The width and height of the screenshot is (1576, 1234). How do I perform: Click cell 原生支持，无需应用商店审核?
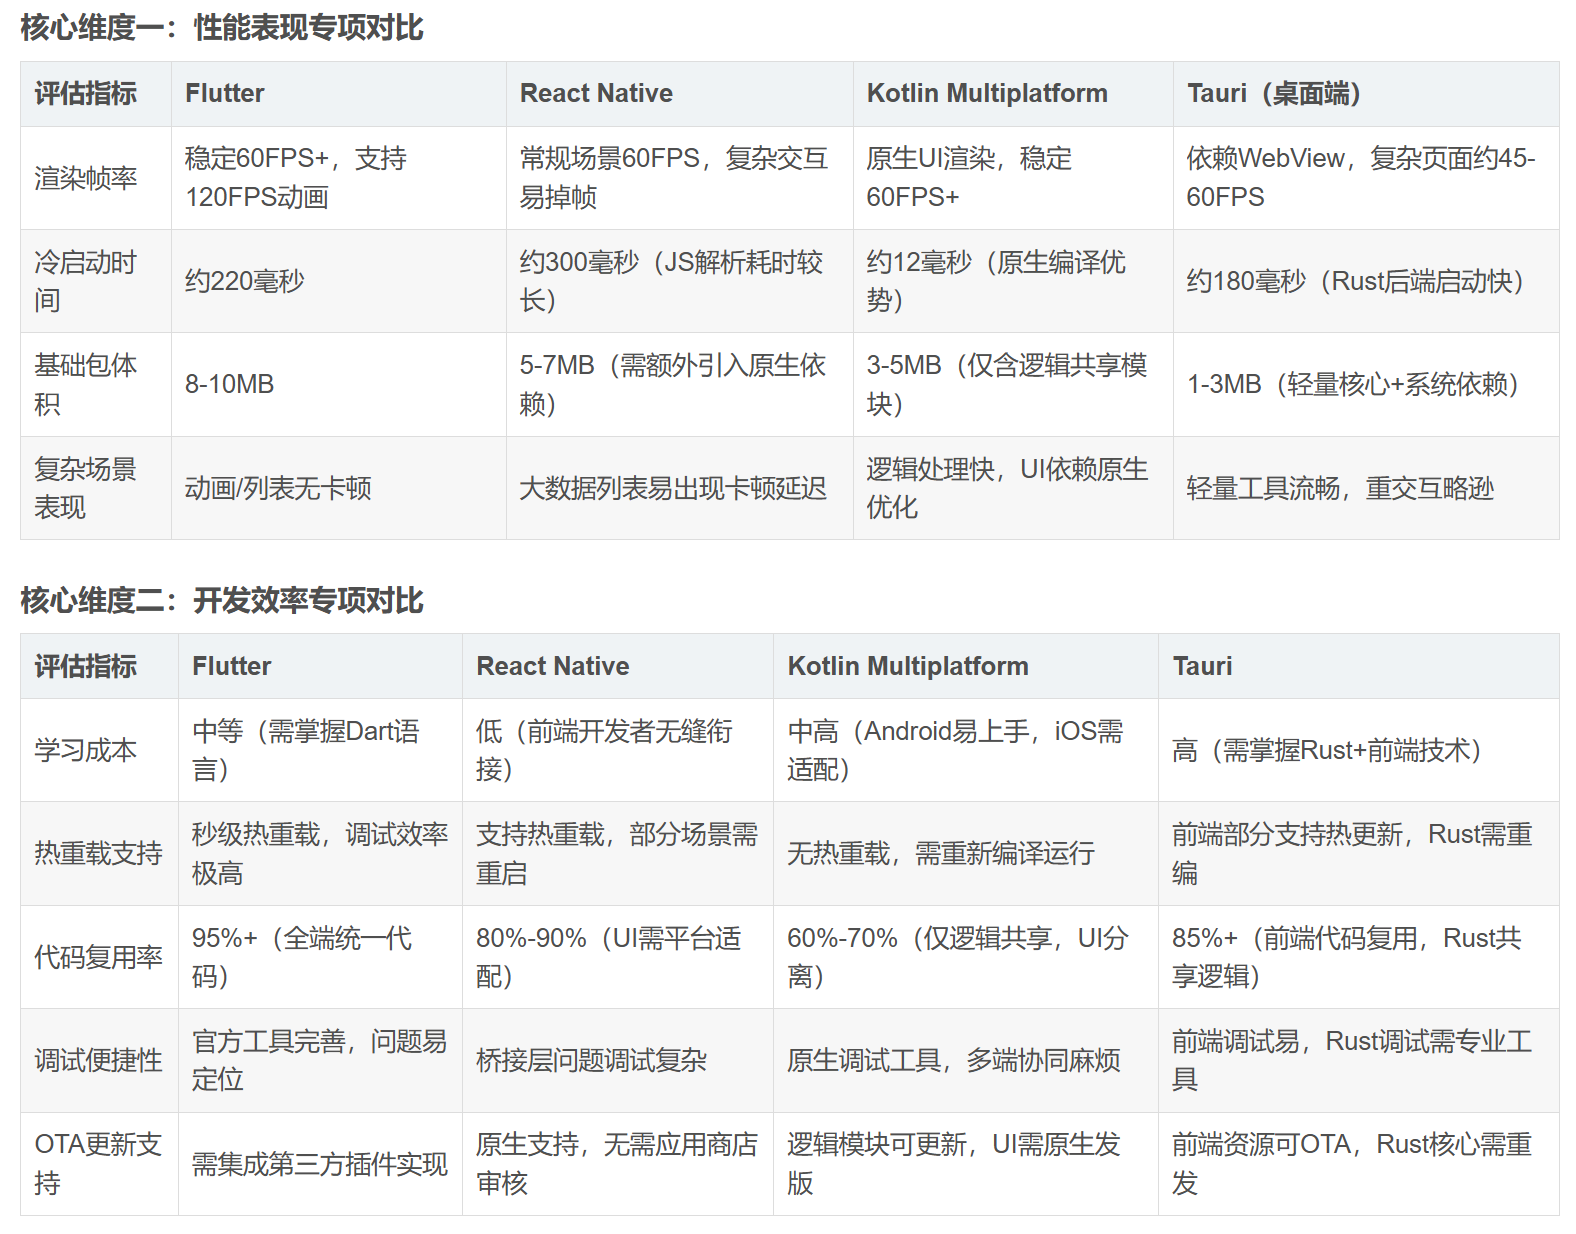click(x=617, y=1164)
